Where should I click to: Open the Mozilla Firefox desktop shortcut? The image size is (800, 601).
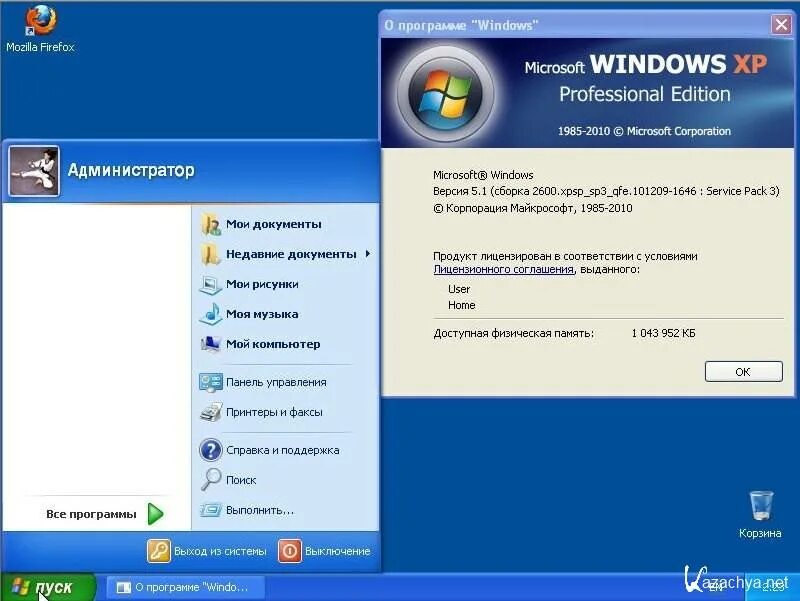40,28
